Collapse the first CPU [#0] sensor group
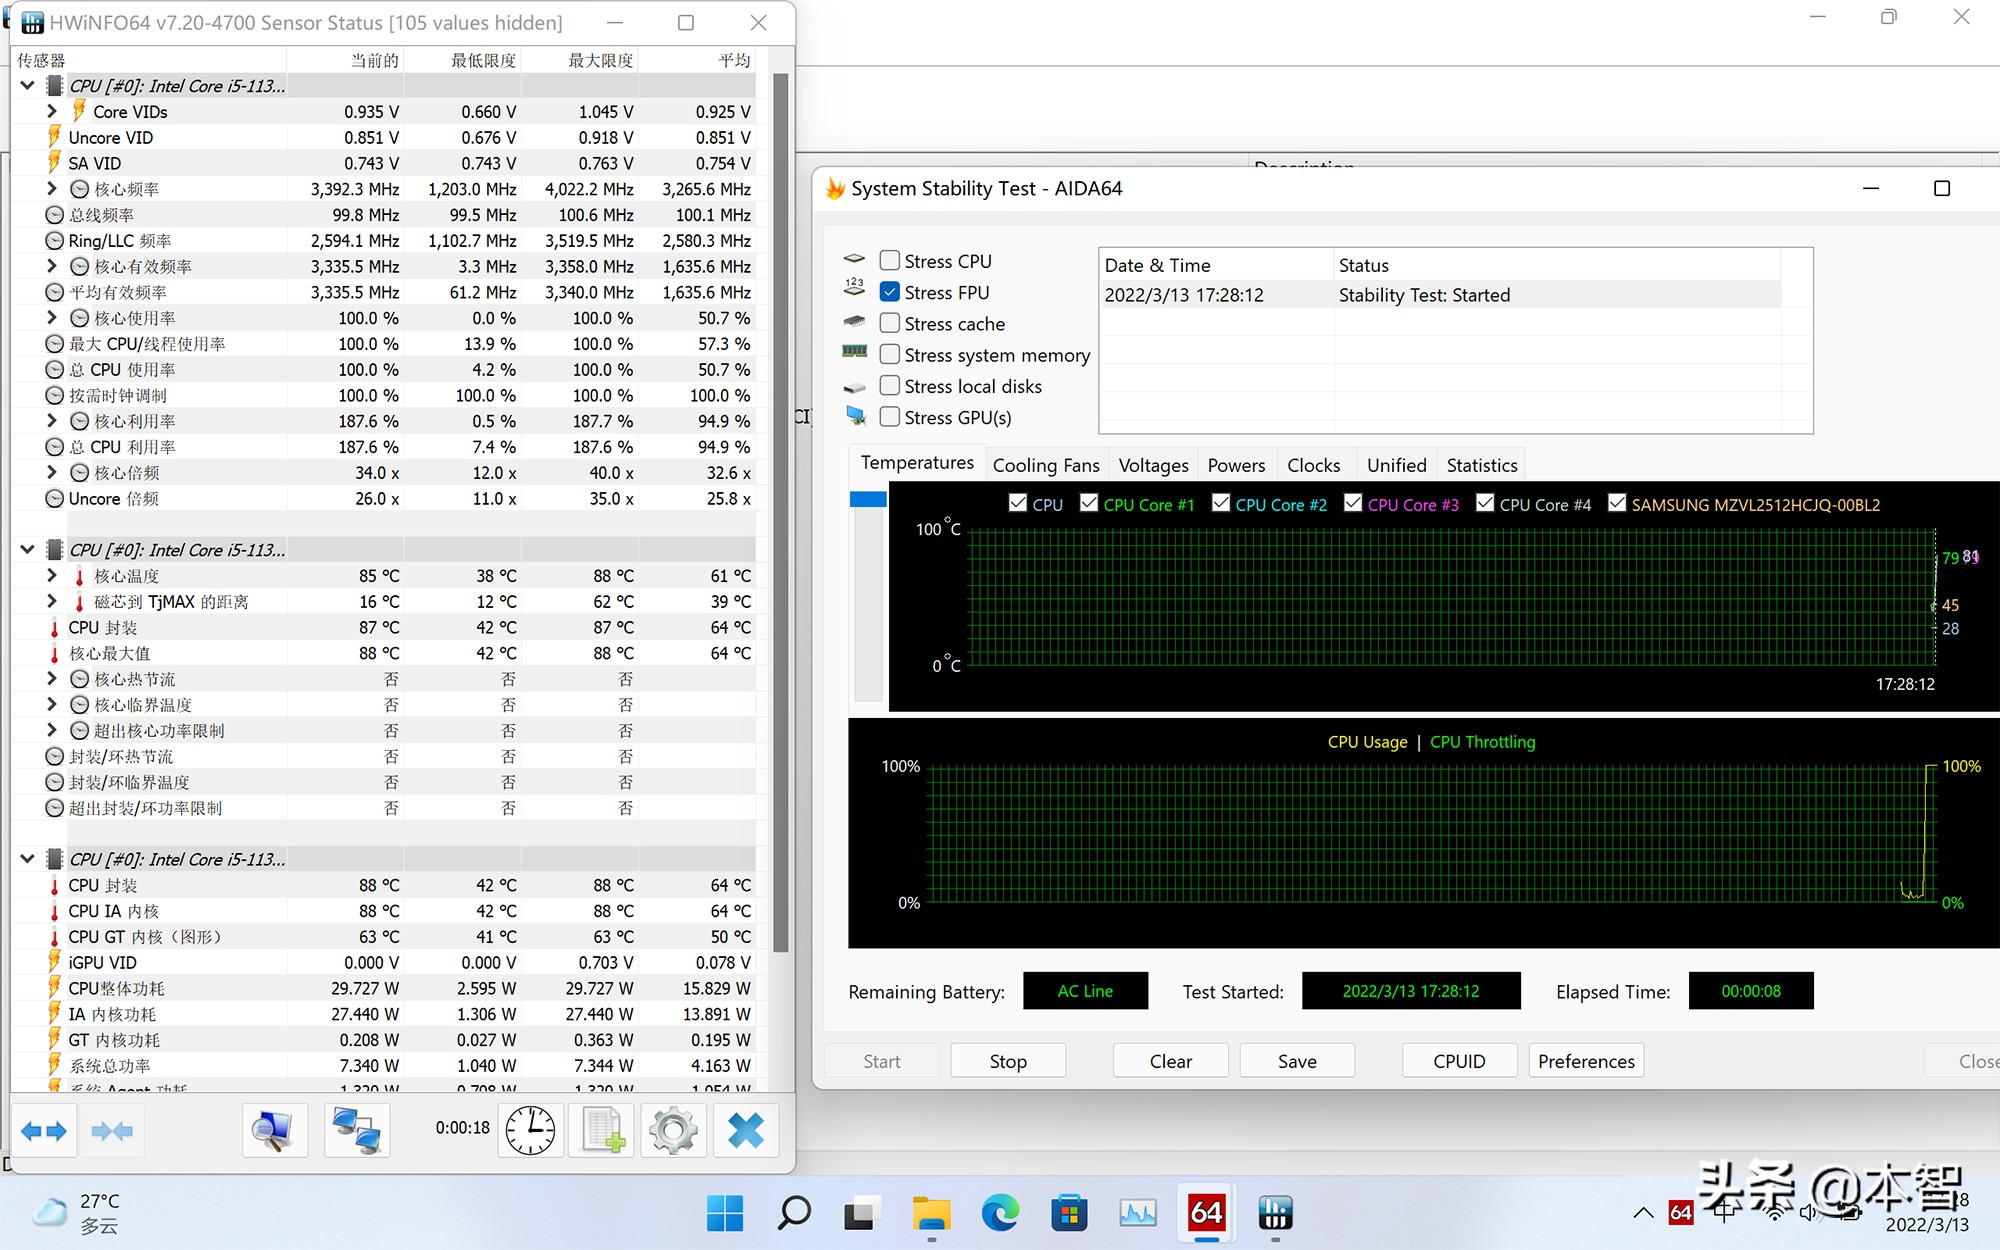 pos(28,86)
